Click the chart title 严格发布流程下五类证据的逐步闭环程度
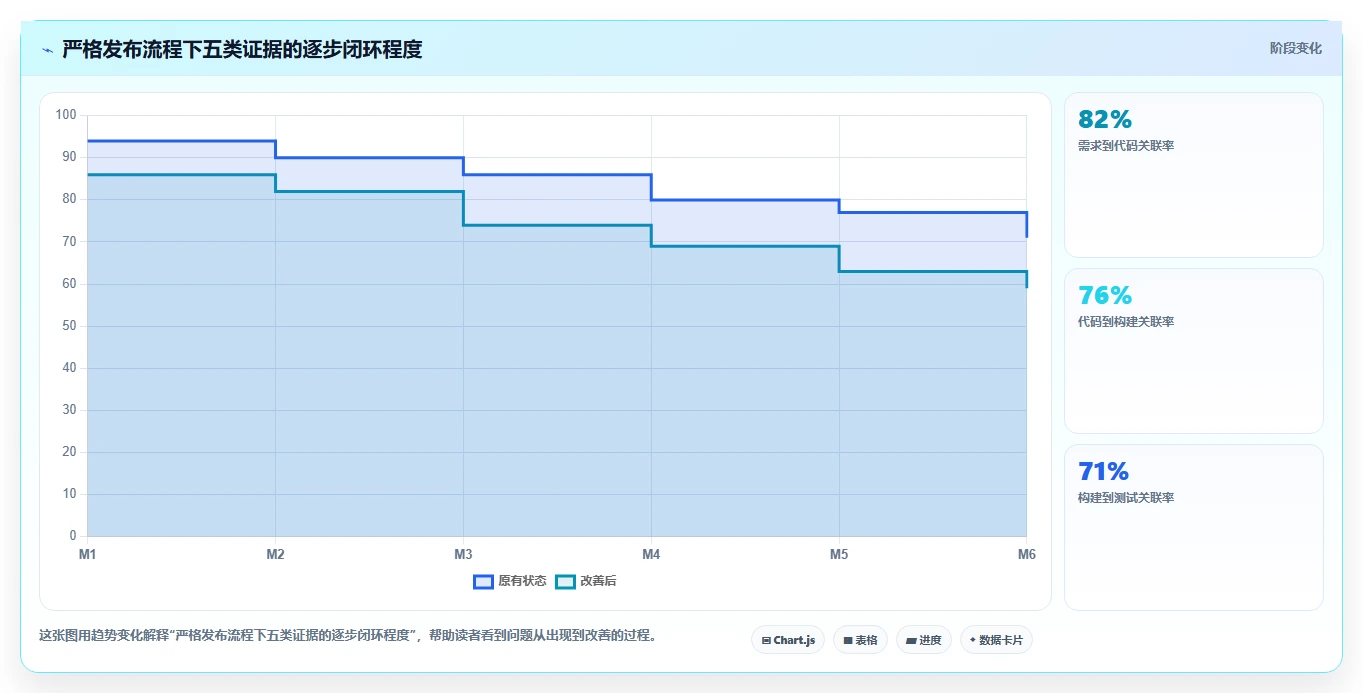1363x693 pixels. [x=242, y=49]
